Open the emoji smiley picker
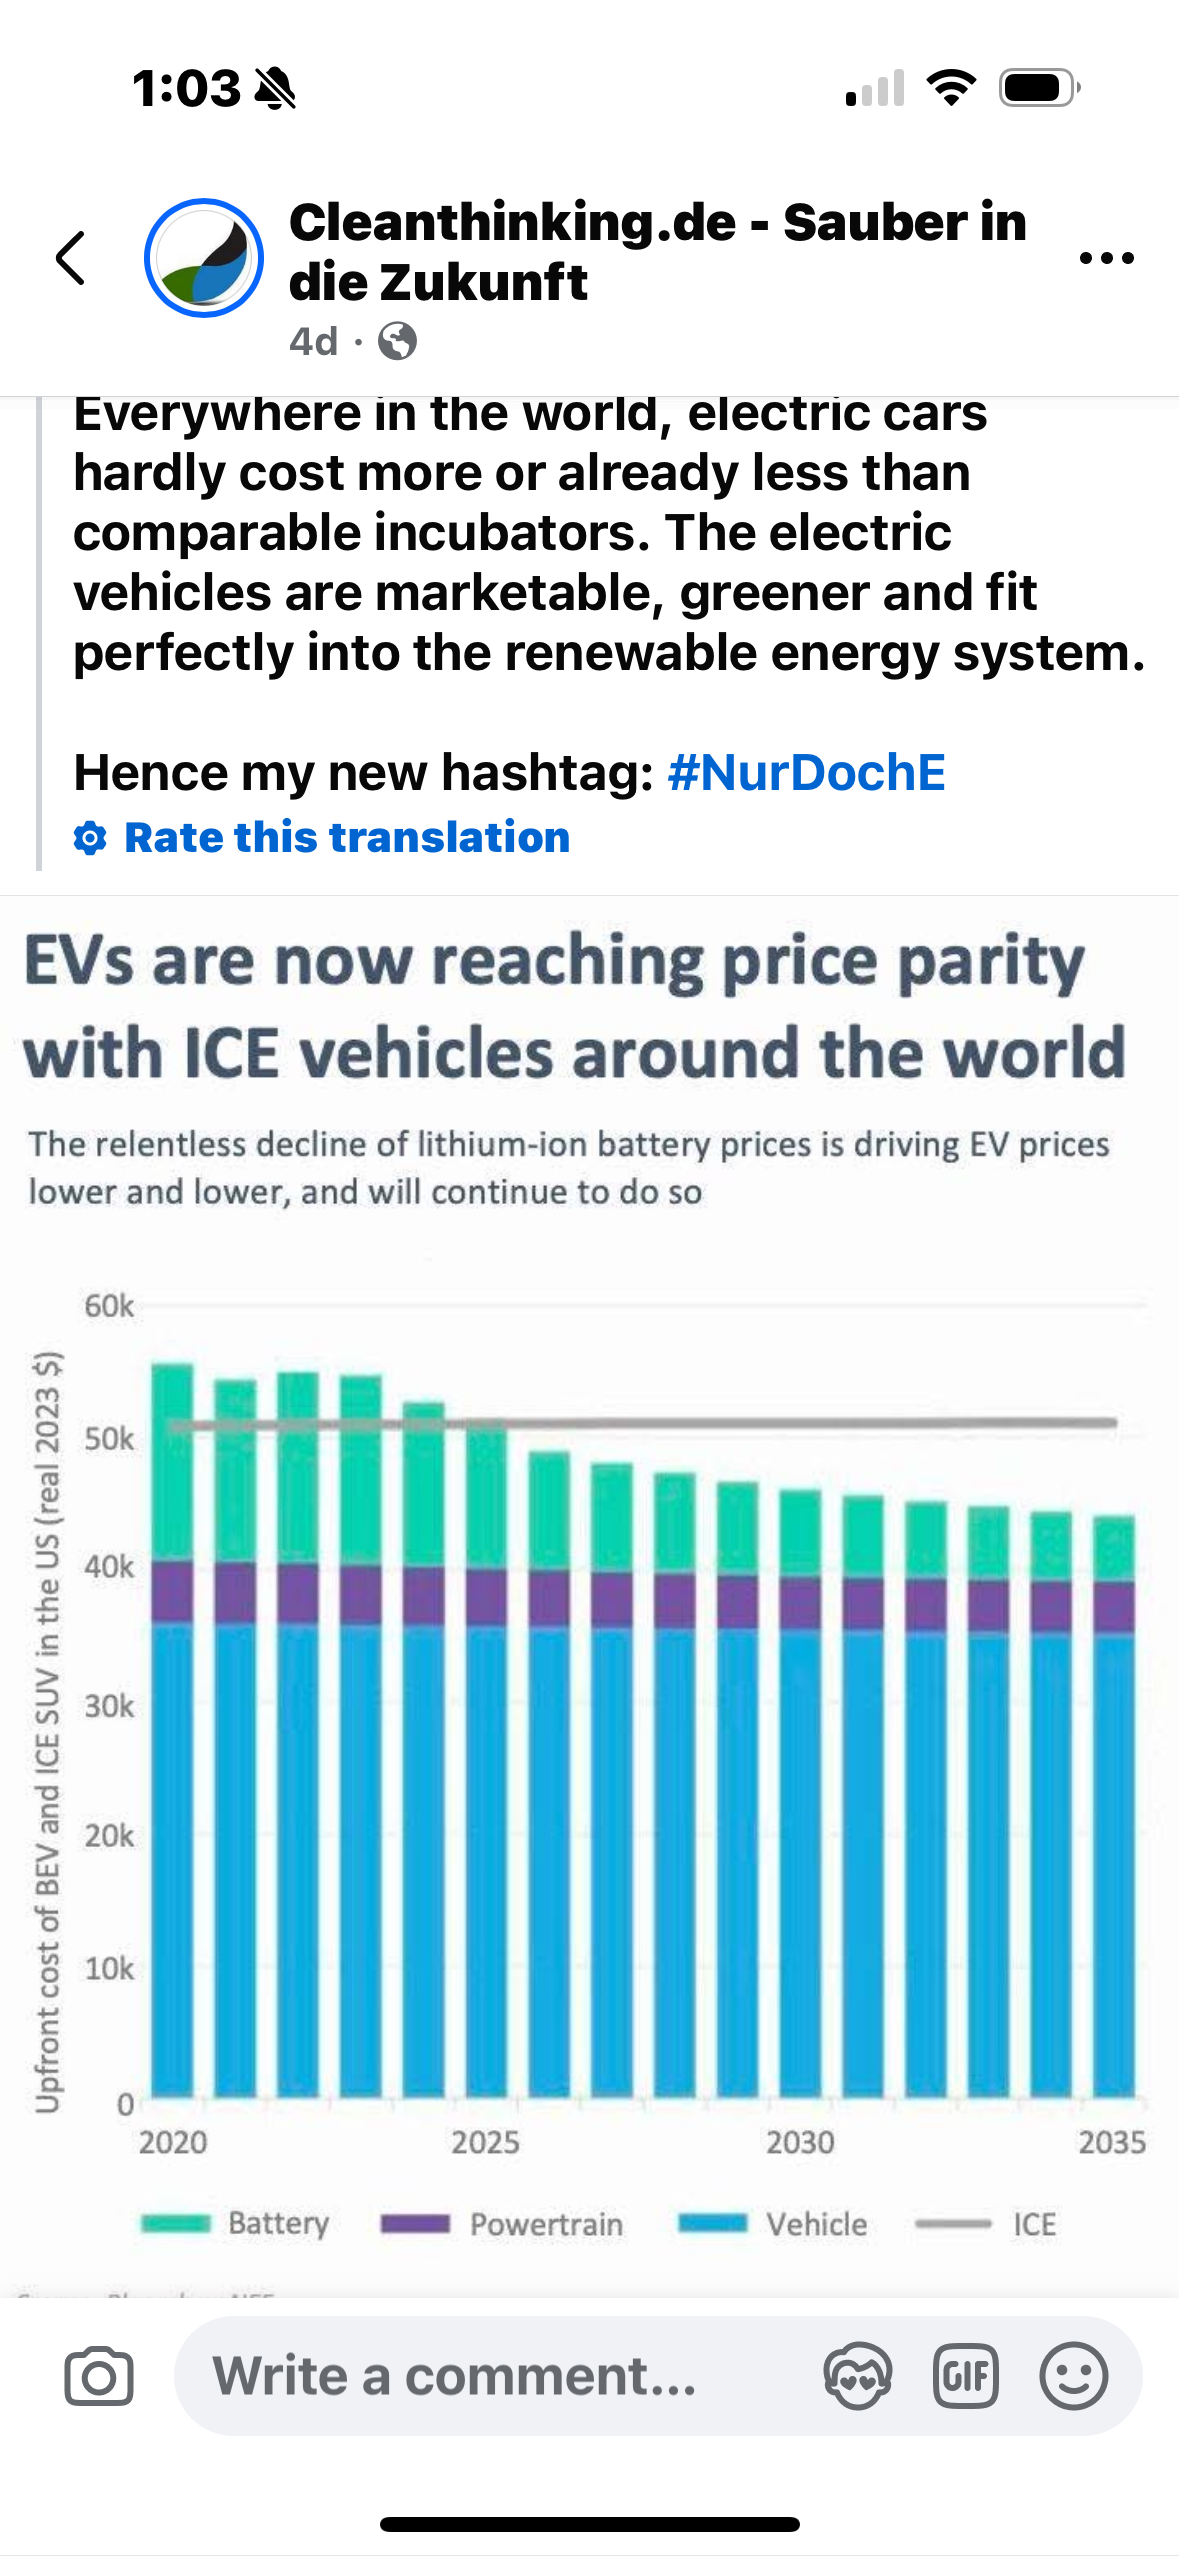This screenshot has height=2556, width=1179. [x=1073, y=2376]
